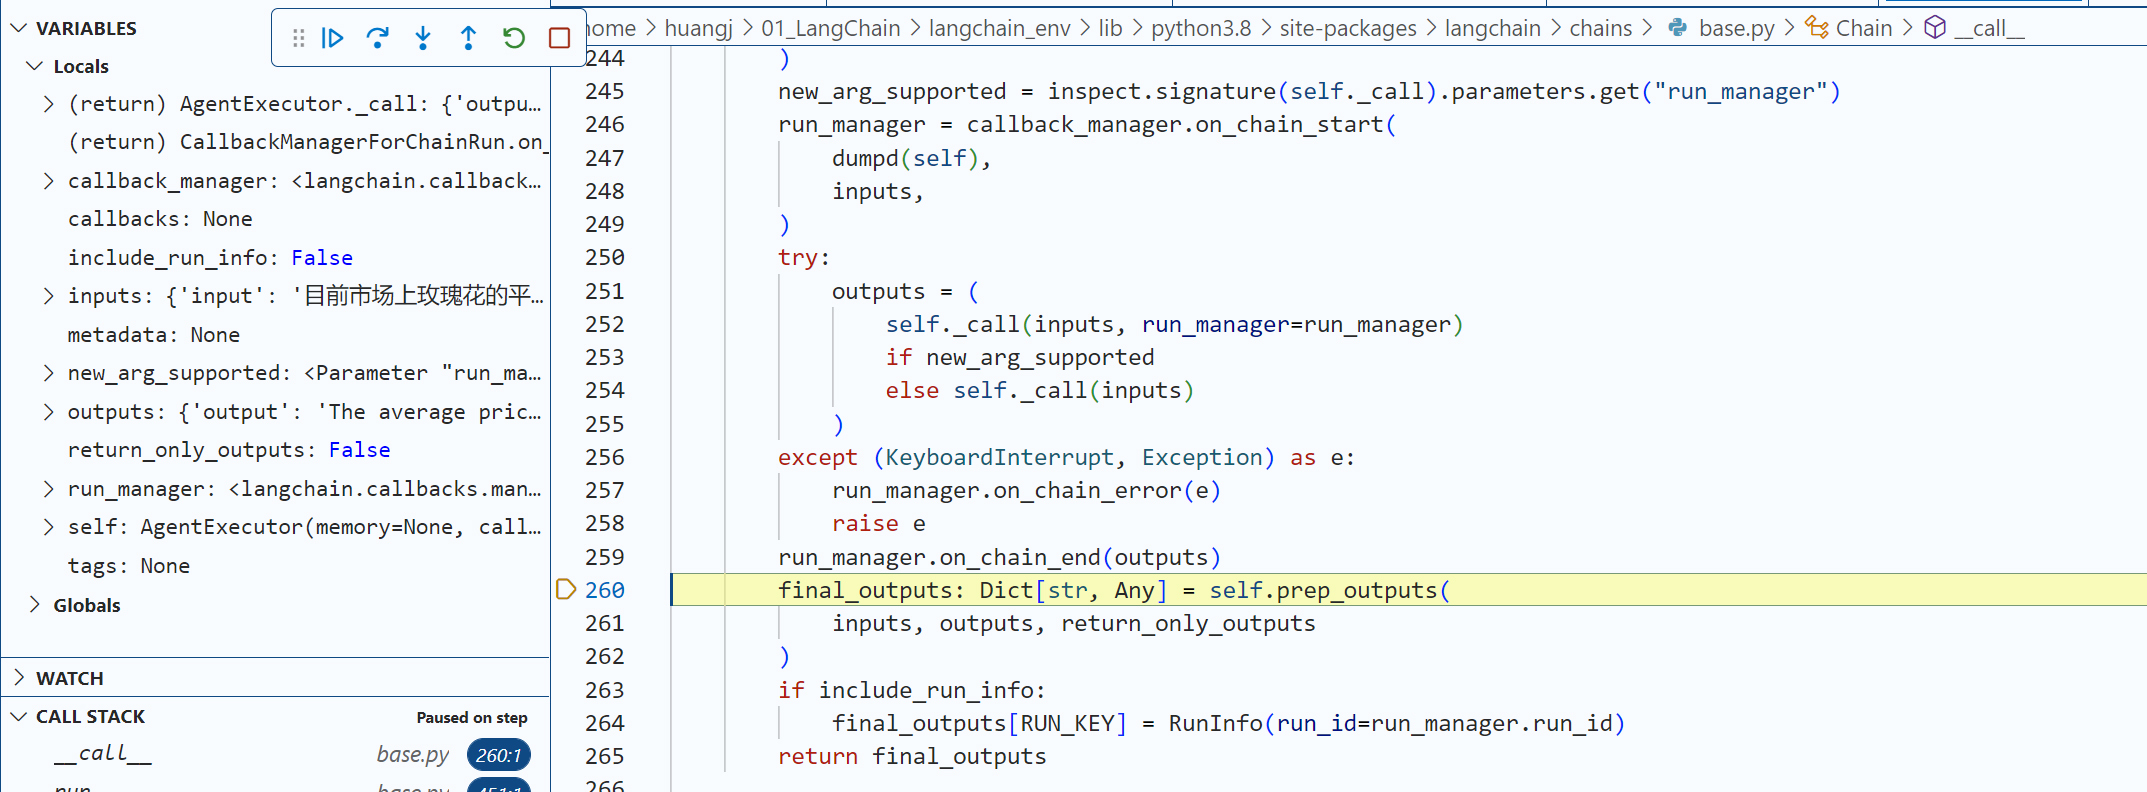Viewport: 2147px width, 792px height.
Task: Grab the debug toolbar drag handle
Action: (x=298, y=38)
